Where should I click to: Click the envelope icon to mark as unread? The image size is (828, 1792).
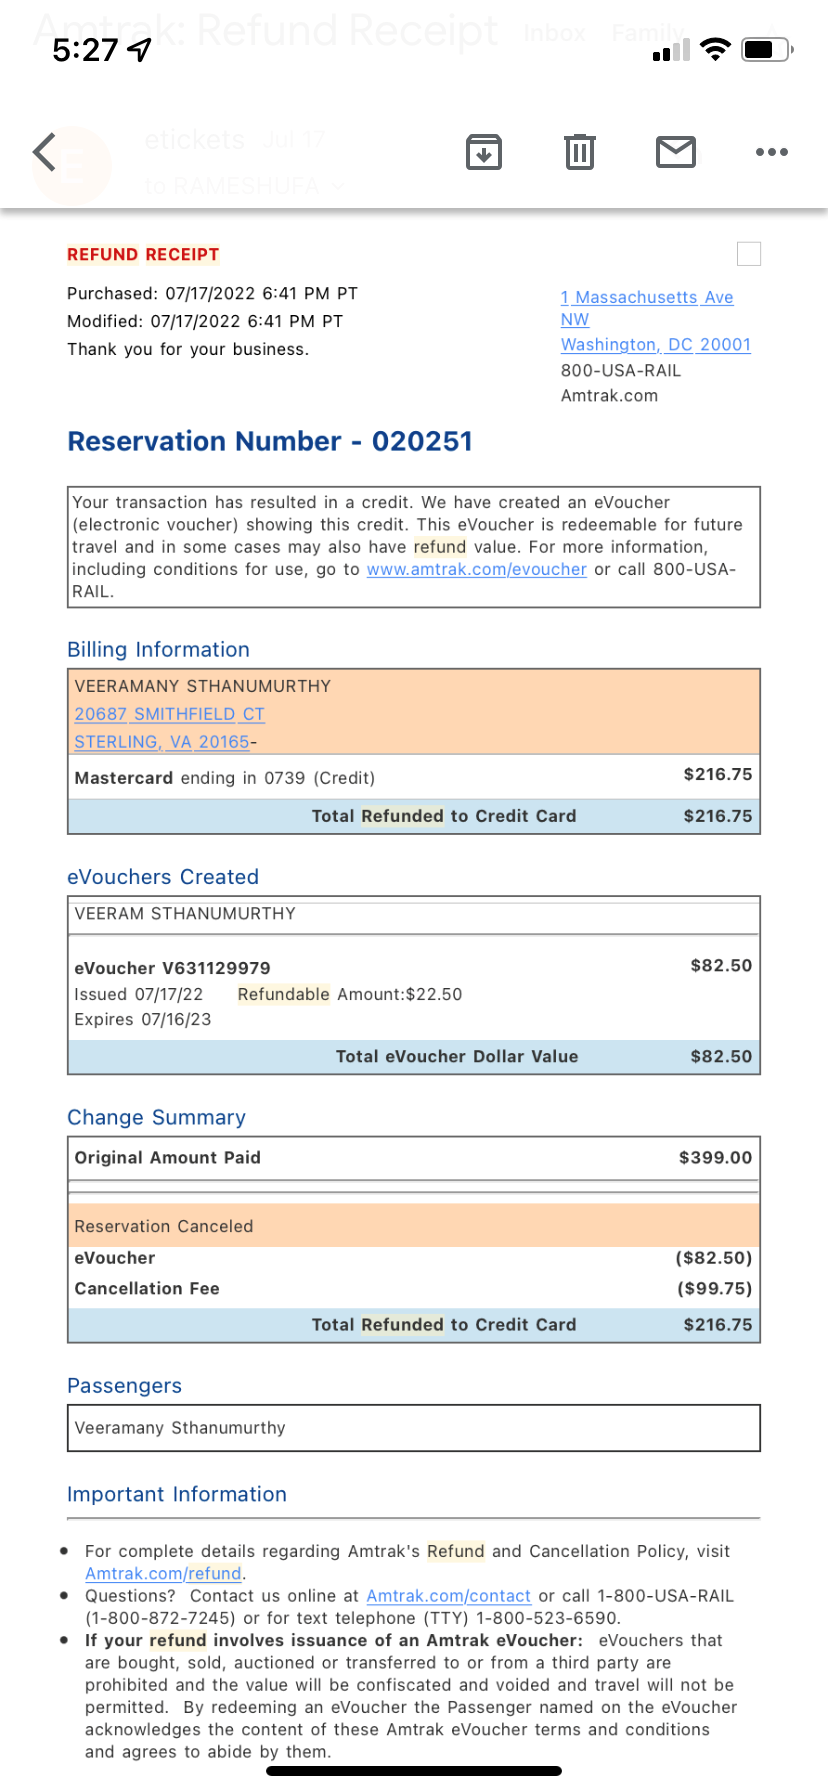pyautogui.click(x=675, y=152)
